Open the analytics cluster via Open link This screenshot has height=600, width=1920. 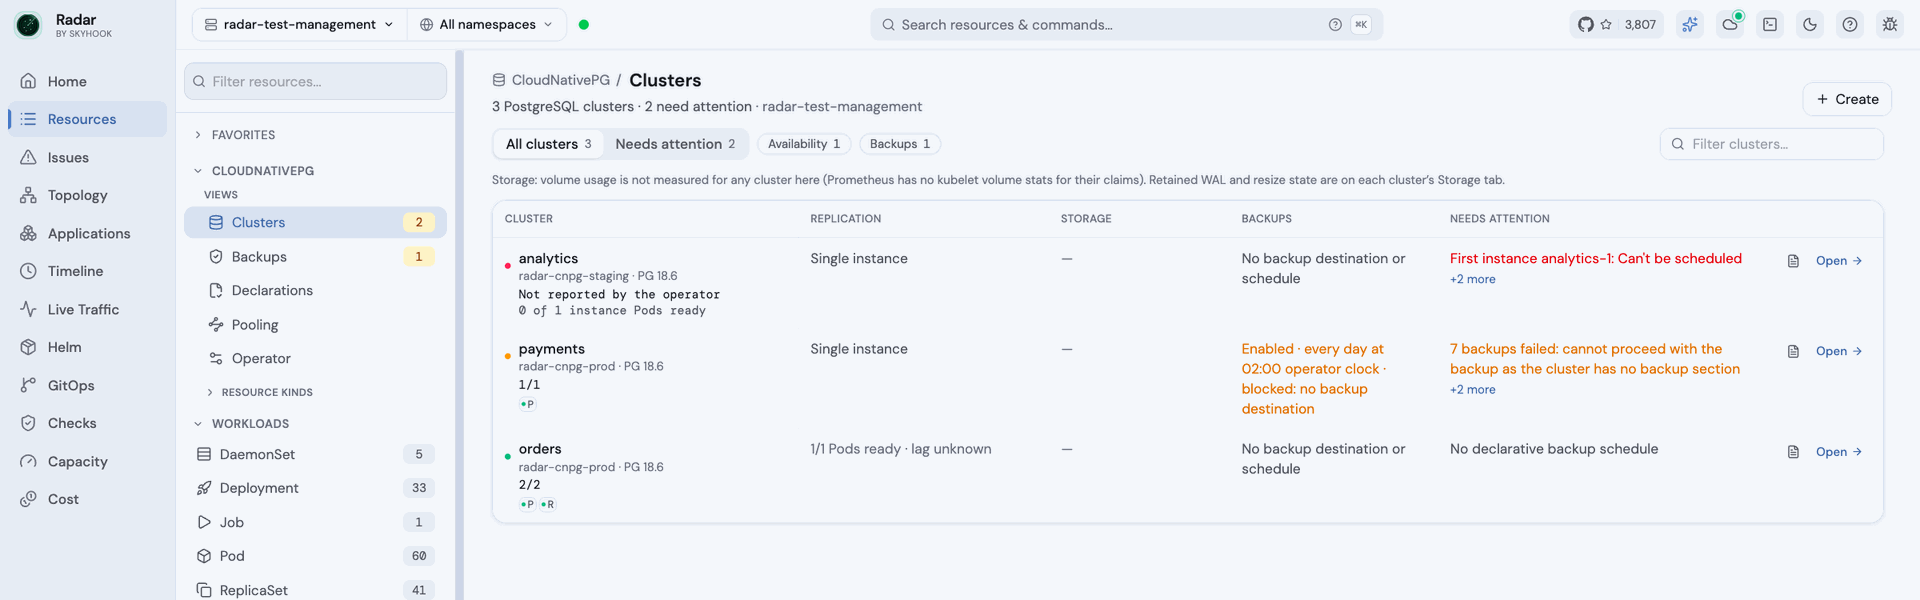[x=1839, y=261]
